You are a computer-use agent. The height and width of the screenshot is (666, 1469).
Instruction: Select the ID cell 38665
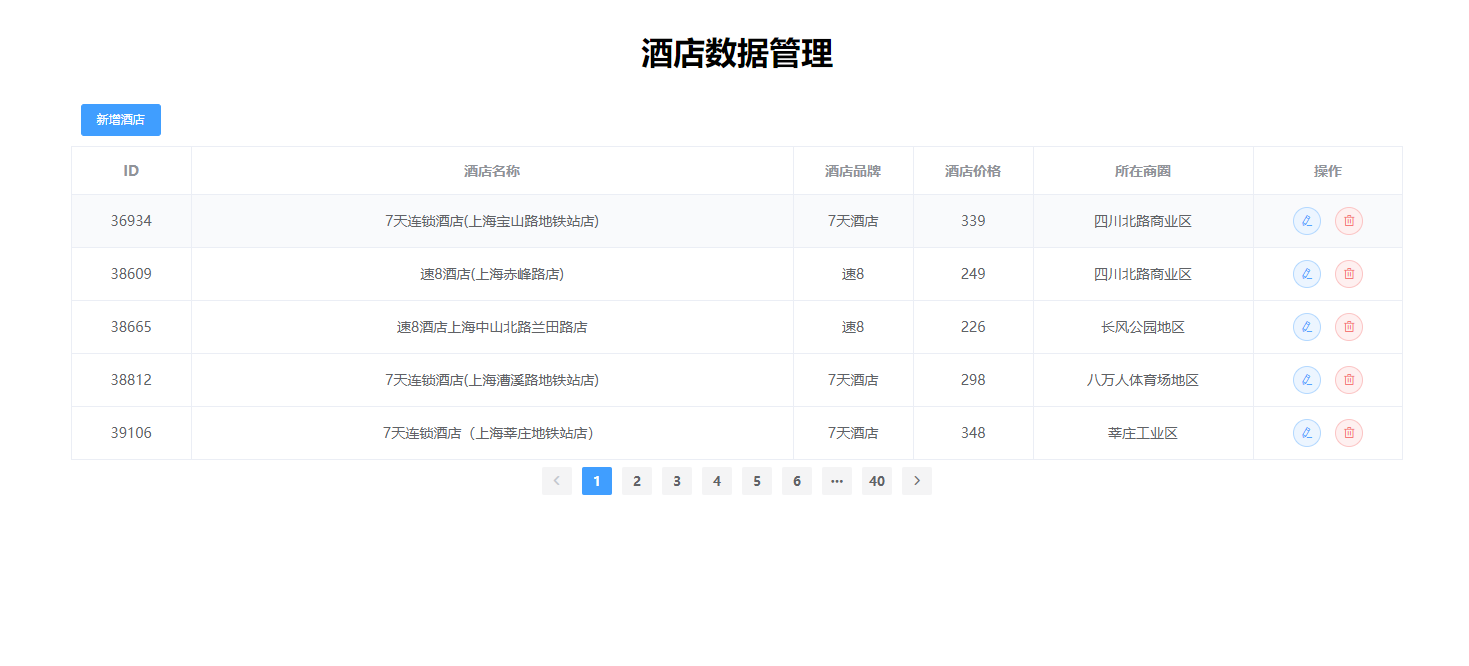click(131, 327)
